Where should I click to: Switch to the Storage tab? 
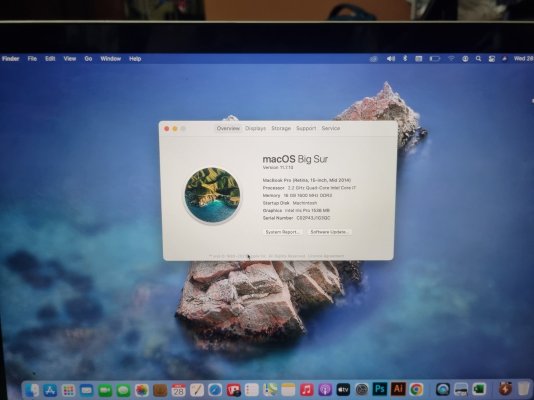pyautogui.click(x=281, y=128)
